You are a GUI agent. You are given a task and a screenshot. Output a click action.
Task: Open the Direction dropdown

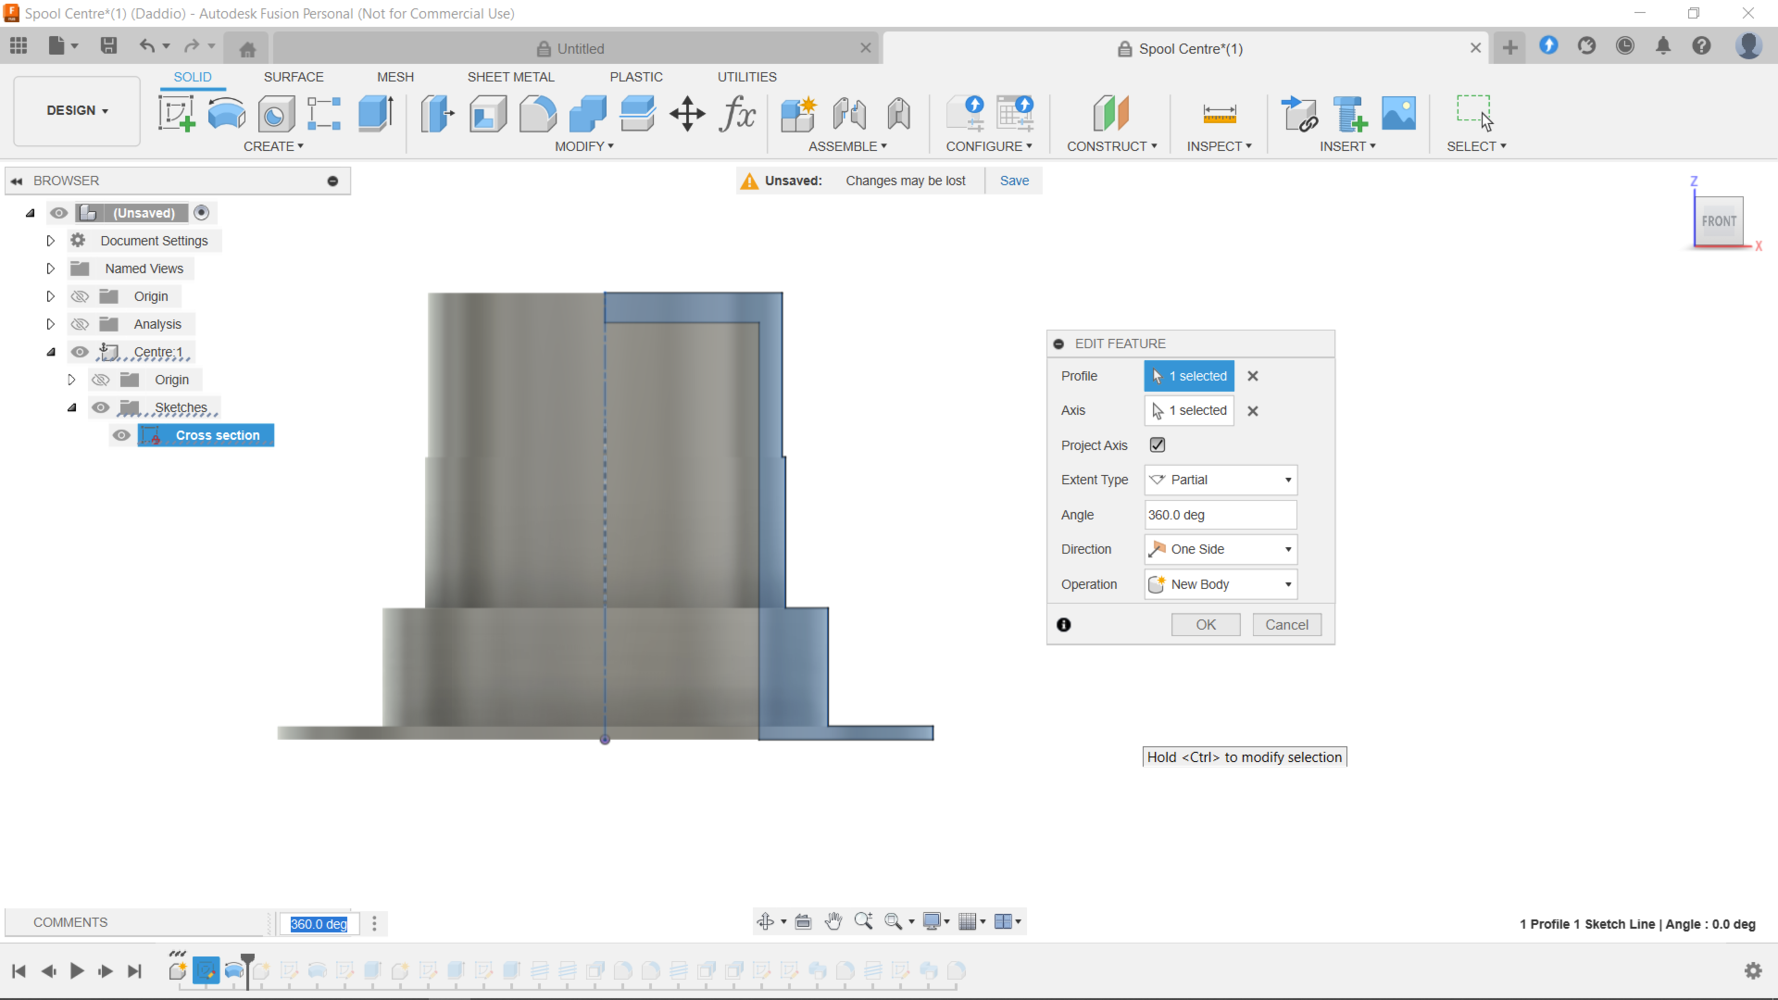pos(1220,549)
